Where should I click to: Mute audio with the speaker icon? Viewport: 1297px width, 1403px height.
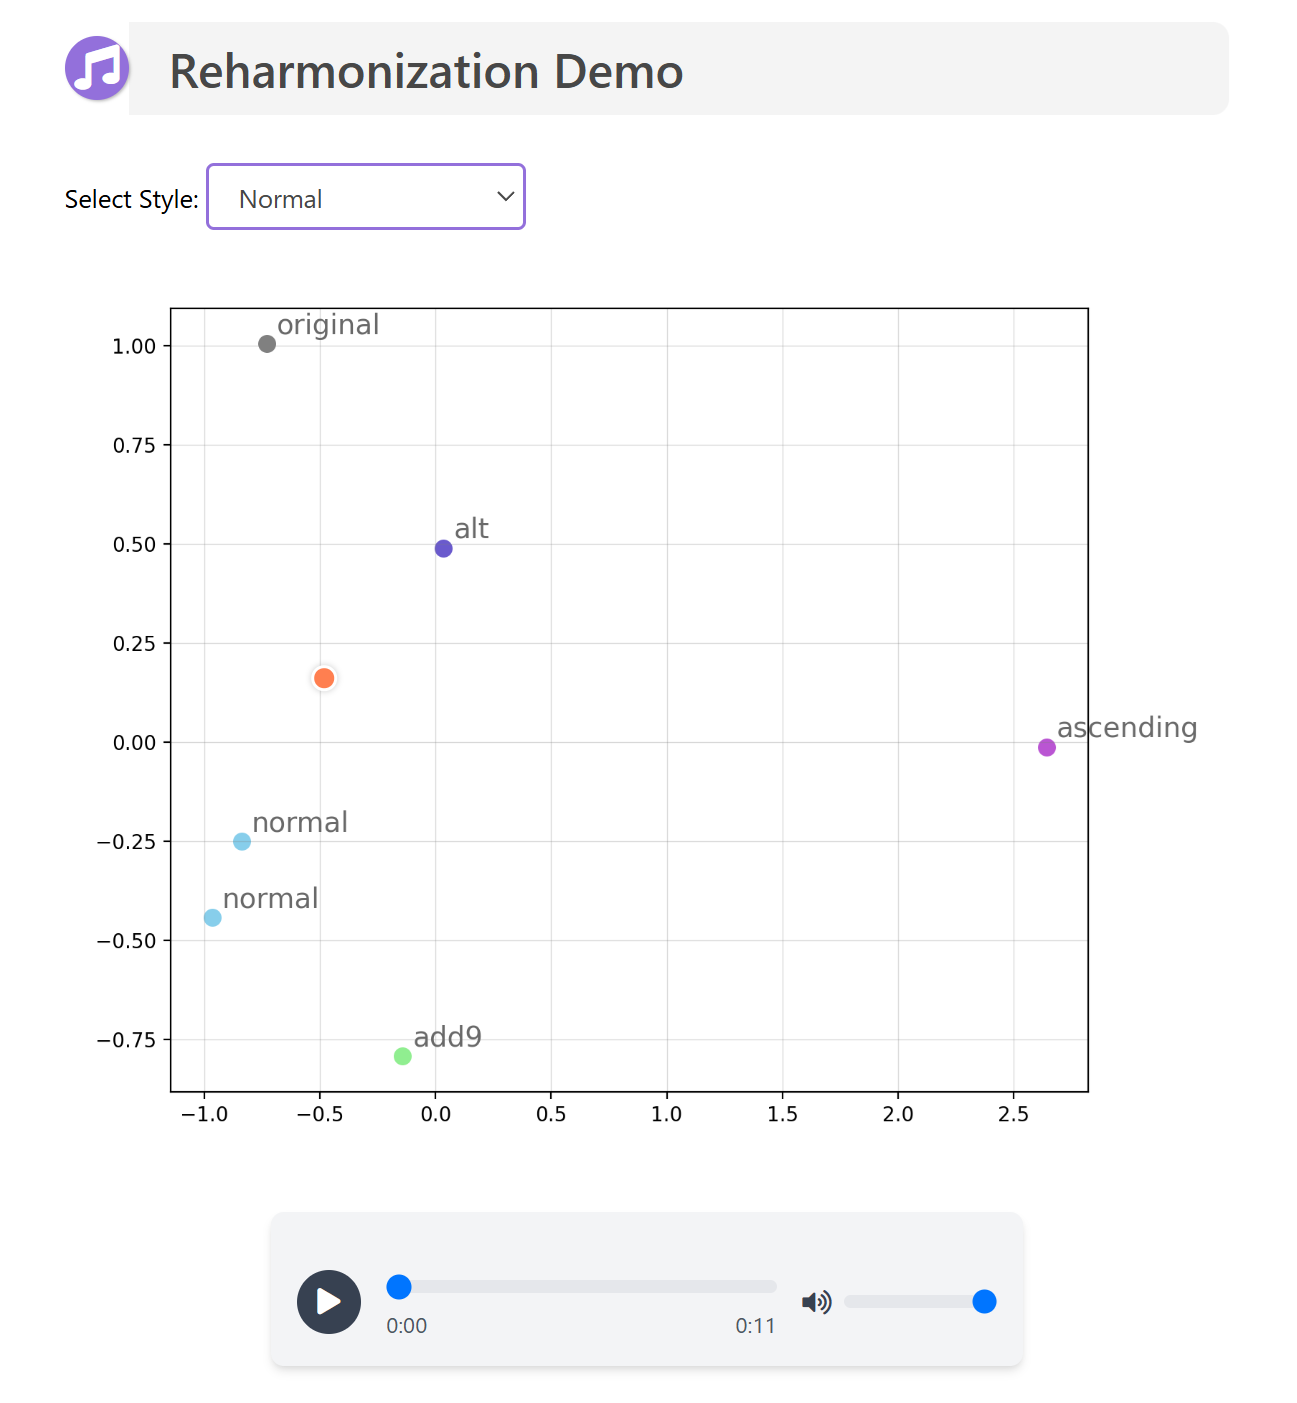click(817, 1302)
